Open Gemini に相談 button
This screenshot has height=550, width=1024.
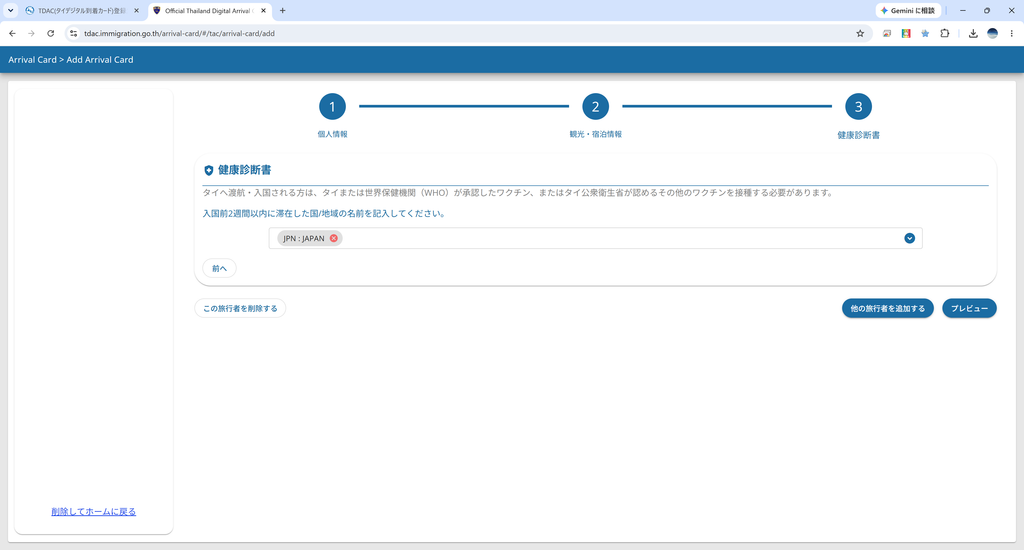pyautogui.click(x=908, y=10)
